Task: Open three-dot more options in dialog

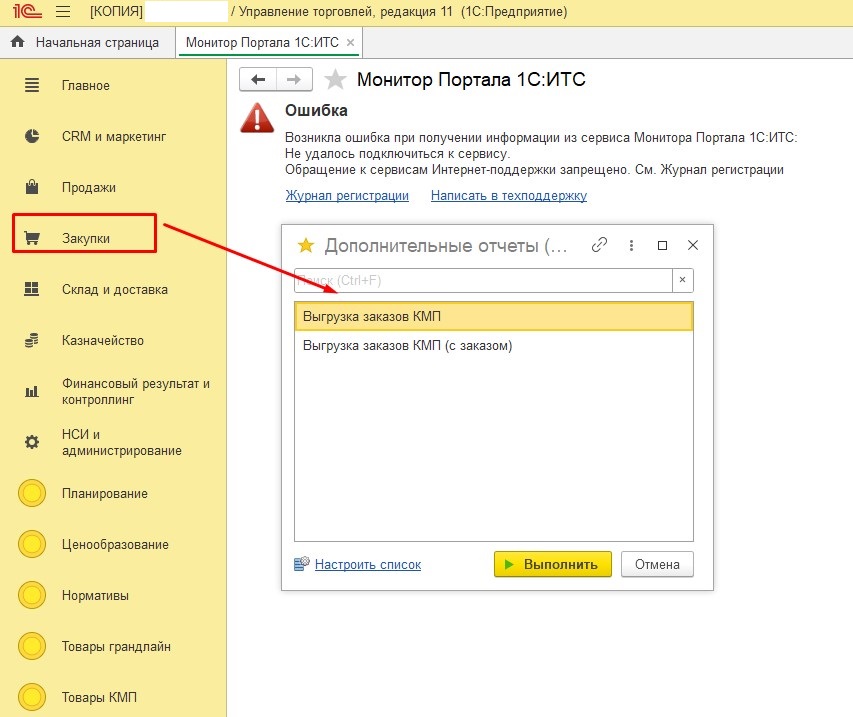Action: (631, 245)
